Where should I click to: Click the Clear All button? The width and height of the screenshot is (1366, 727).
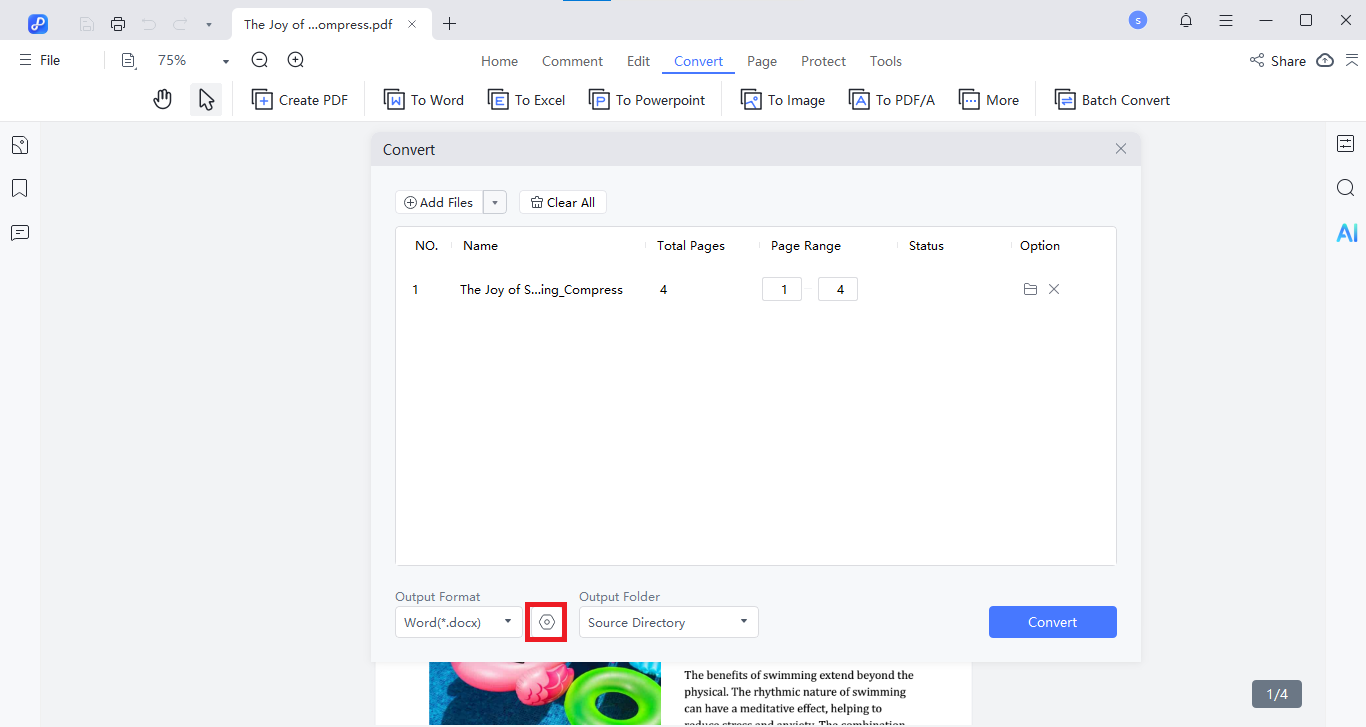[x=563, y=203]
